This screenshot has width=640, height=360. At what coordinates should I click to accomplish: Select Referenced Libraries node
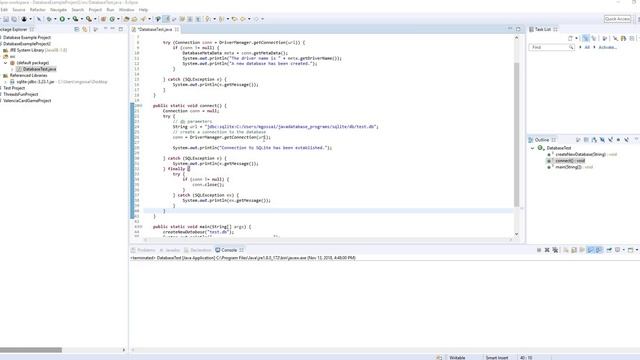(x=28, y=76)
